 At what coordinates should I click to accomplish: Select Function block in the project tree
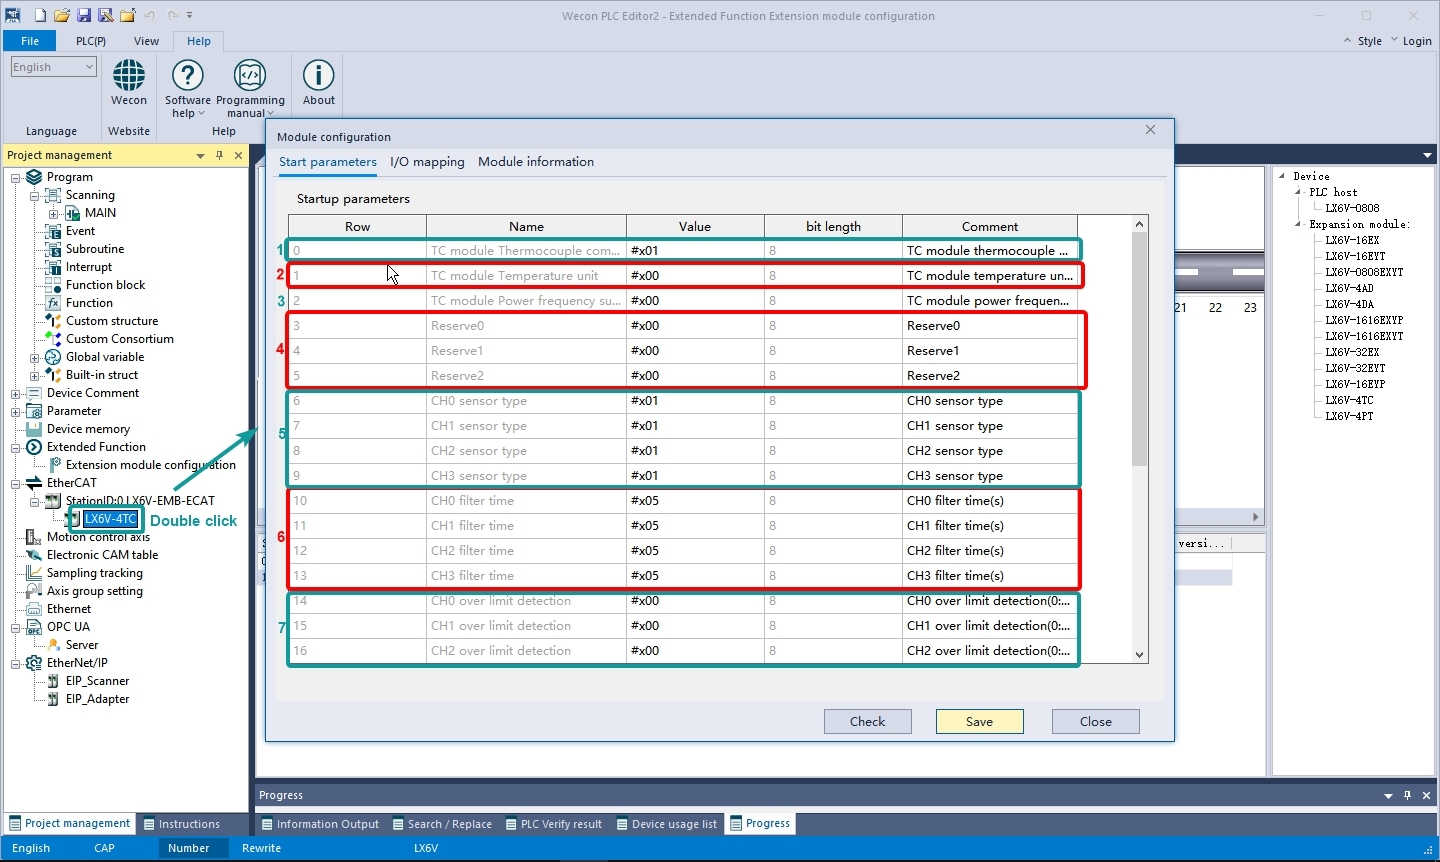[105, 285]
